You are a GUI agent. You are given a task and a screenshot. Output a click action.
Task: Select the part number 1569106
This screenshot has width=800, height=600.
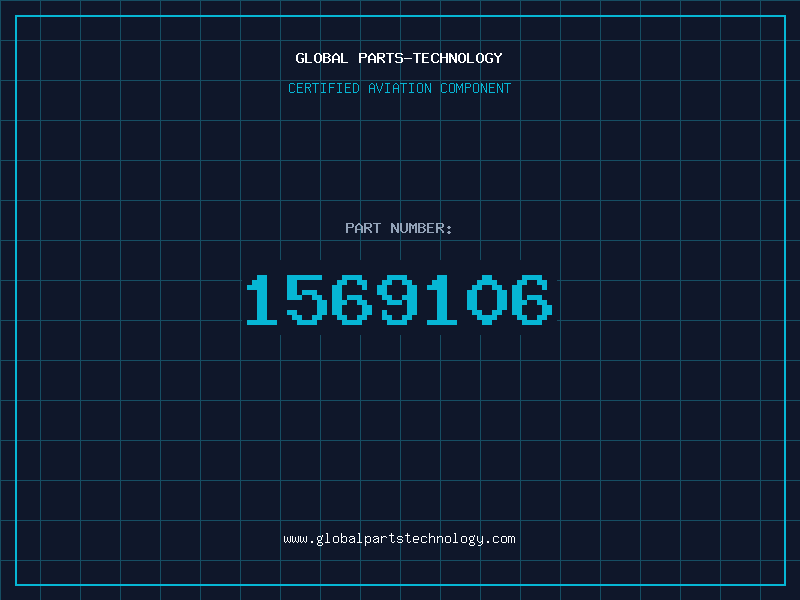(399, 300)
